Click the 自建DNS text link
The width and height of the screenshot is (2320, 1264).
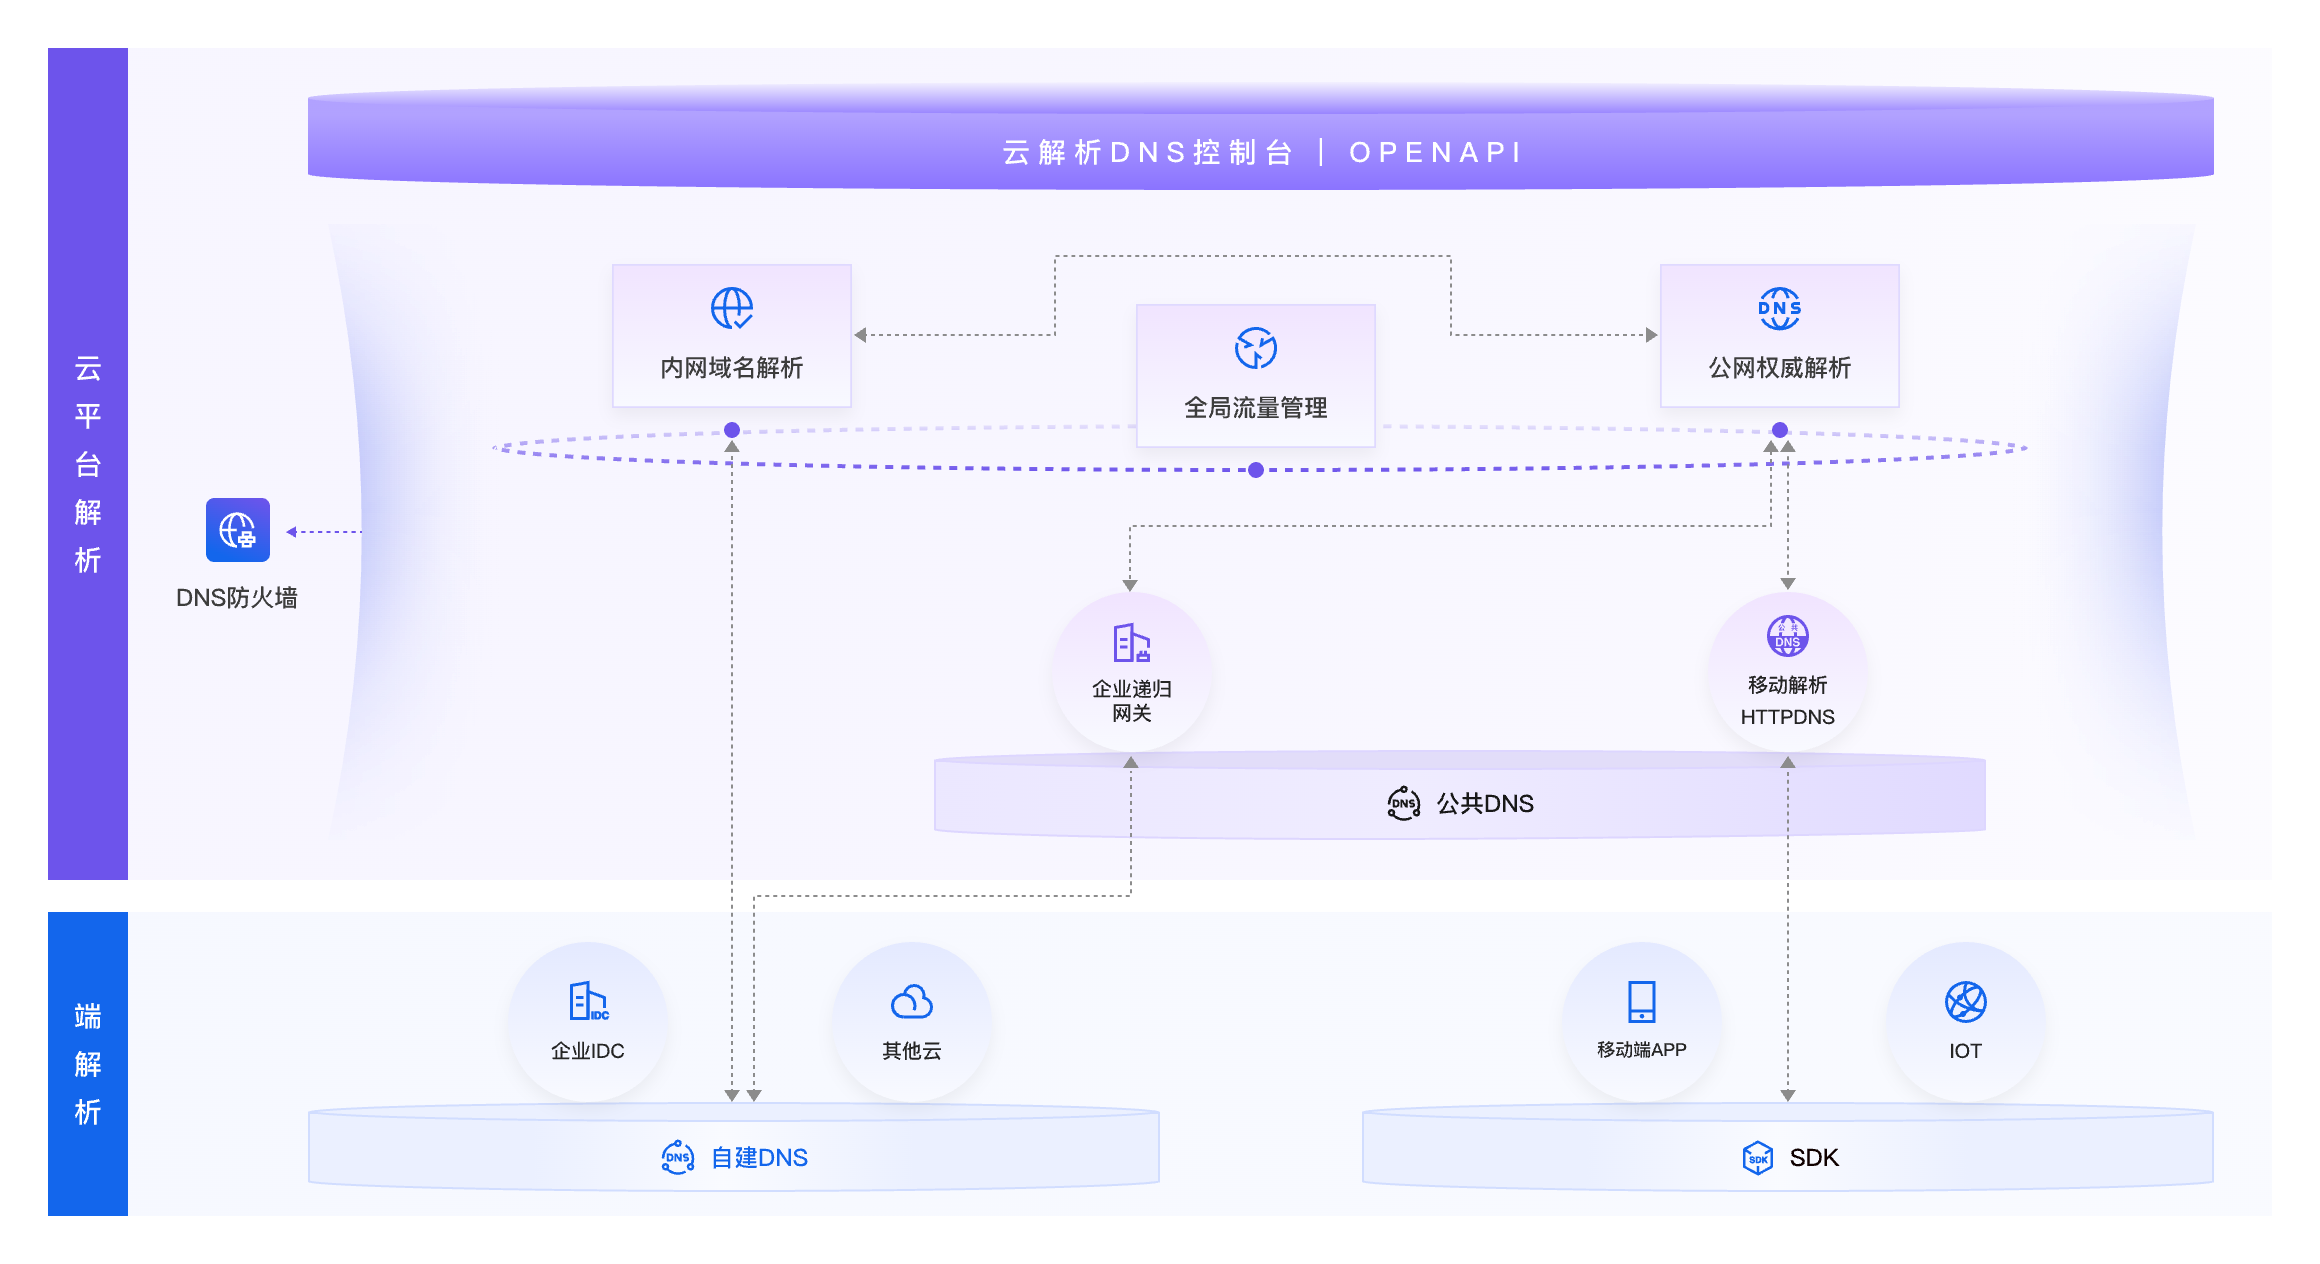click(x=758, y=1157)
